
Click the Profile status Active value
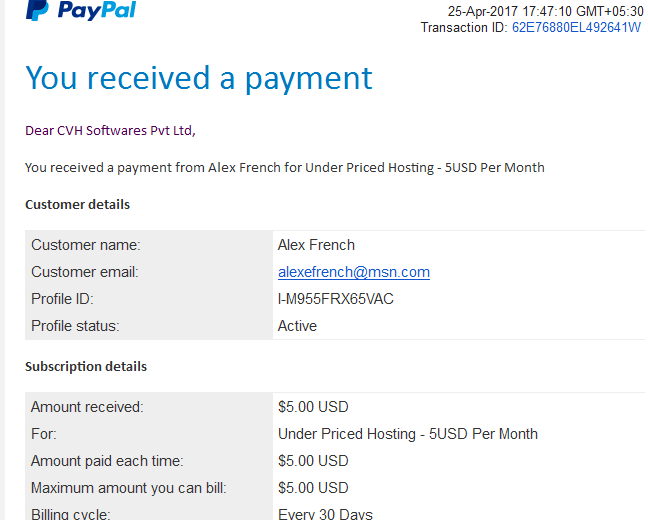click(x=297, y=326)
